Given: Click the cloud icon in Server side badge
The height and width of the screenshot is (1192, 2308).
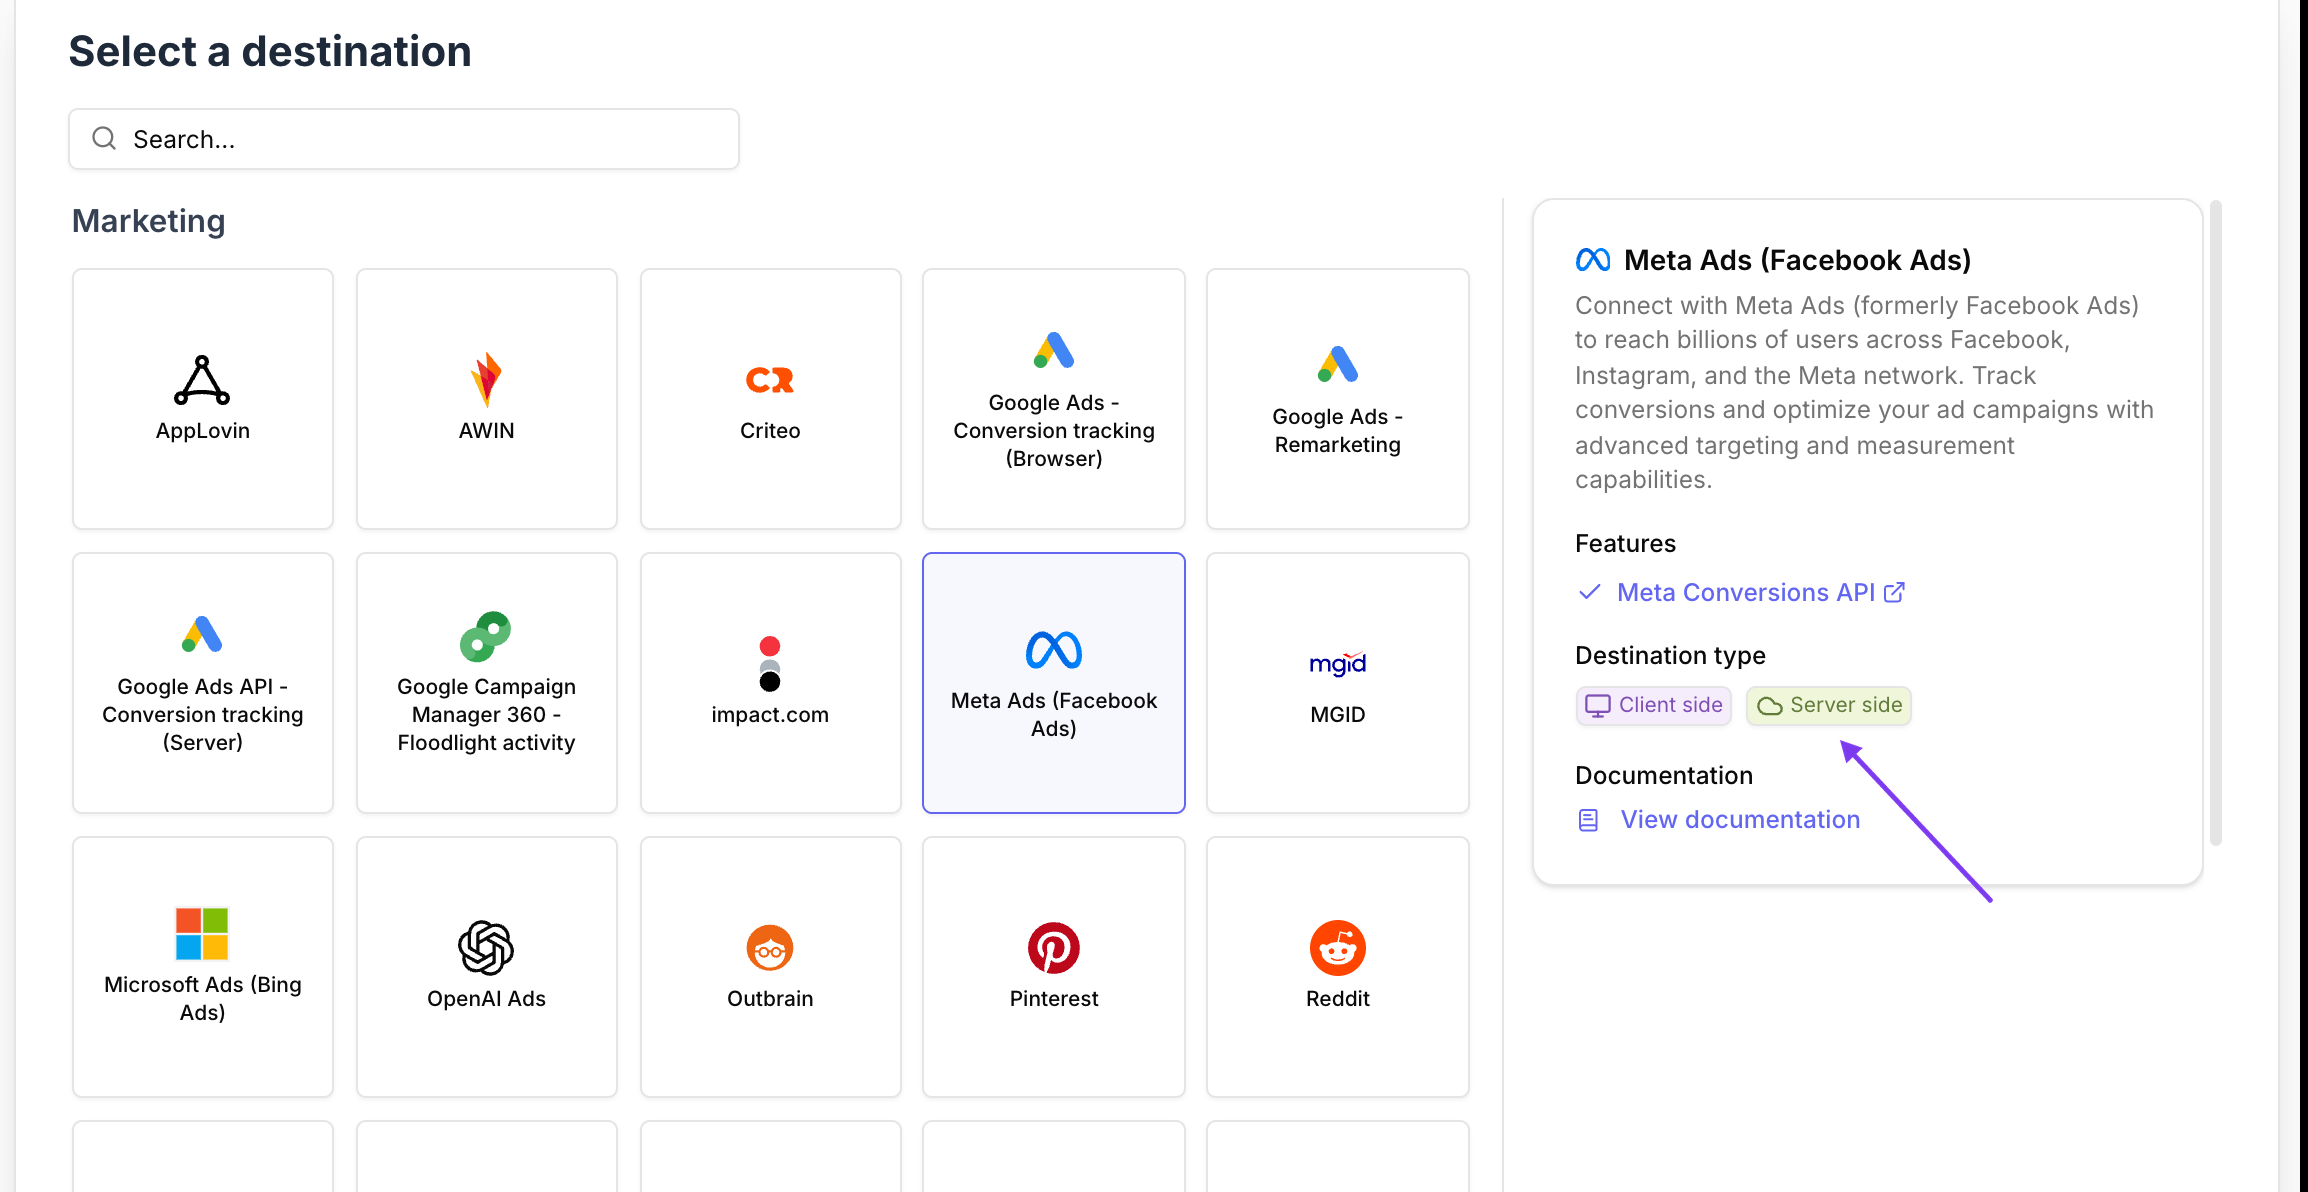Looking at the screenshot, I should (x=1770, y=706).
